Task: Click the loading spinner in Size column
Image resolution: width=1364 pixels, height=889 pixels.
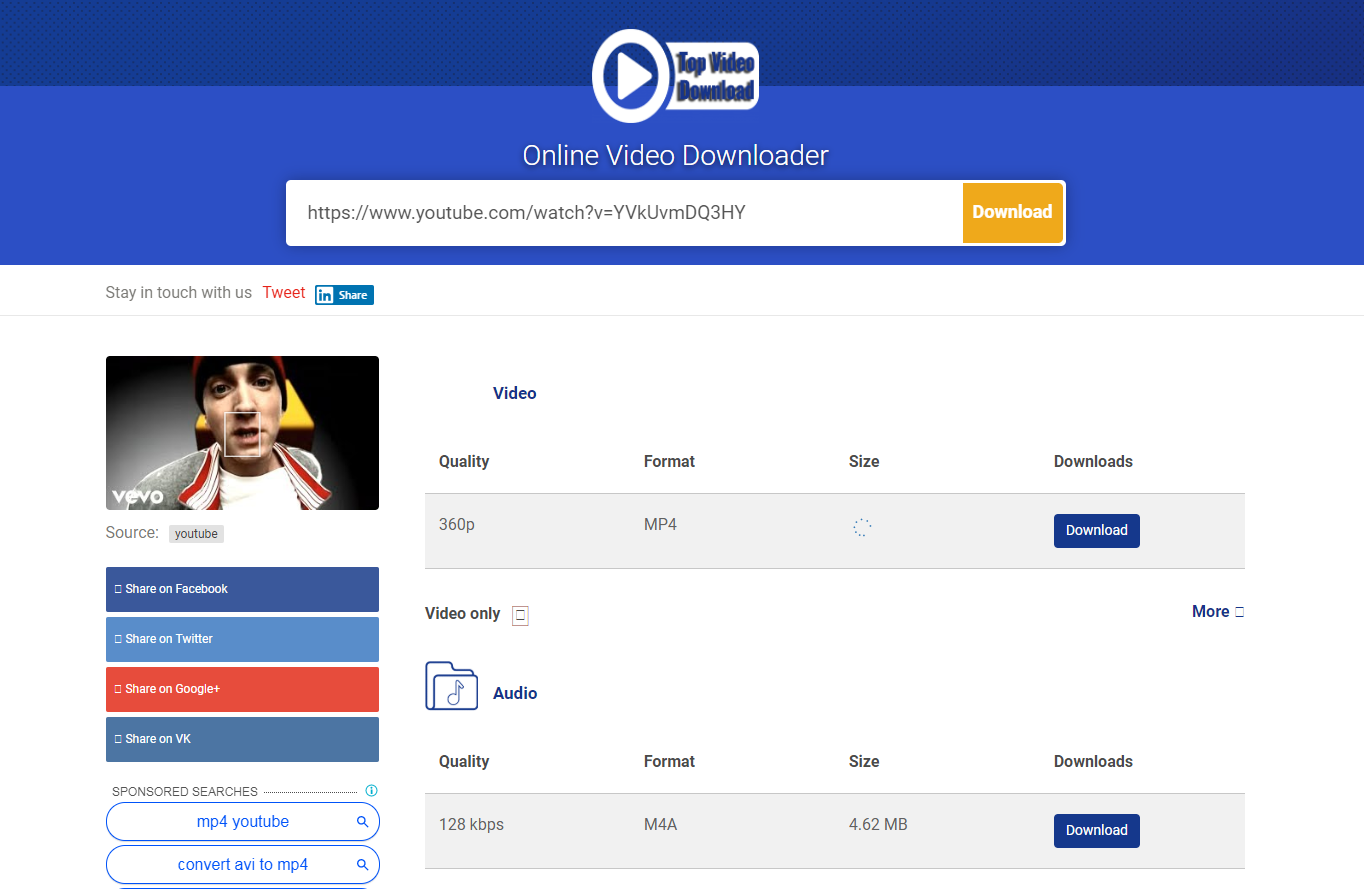Action: point(862,528)
